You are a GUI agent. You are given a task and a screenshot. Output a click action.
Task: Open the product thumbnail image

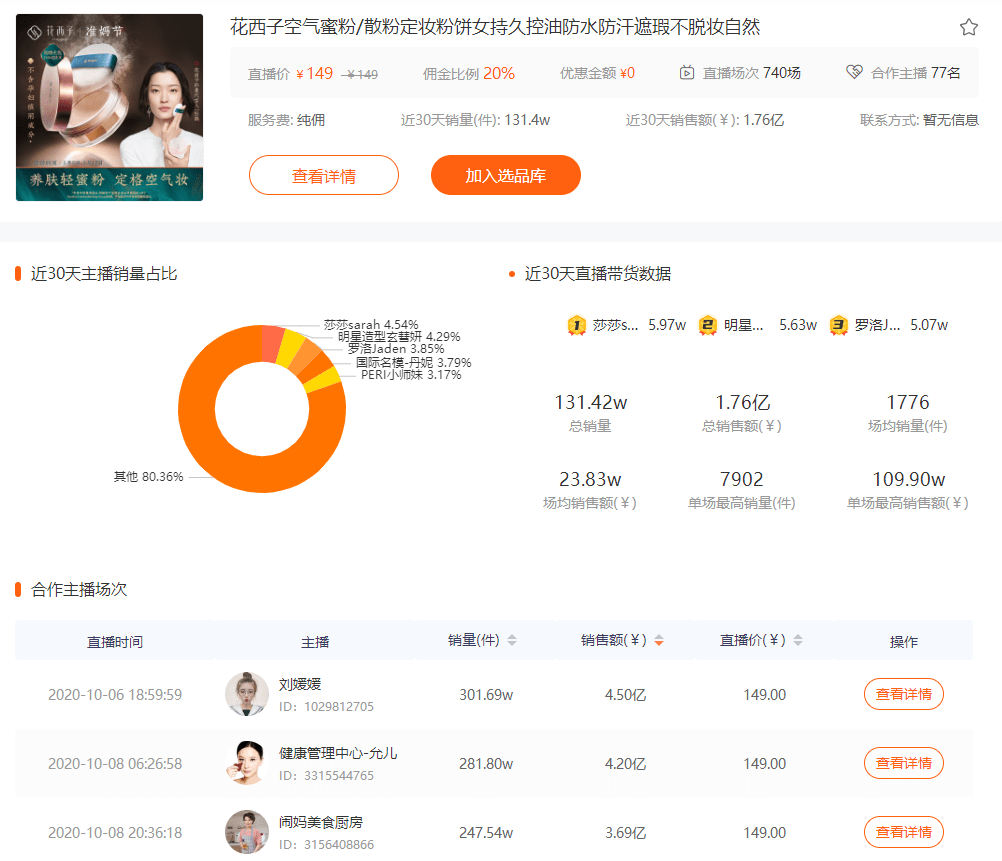(109, 107)
